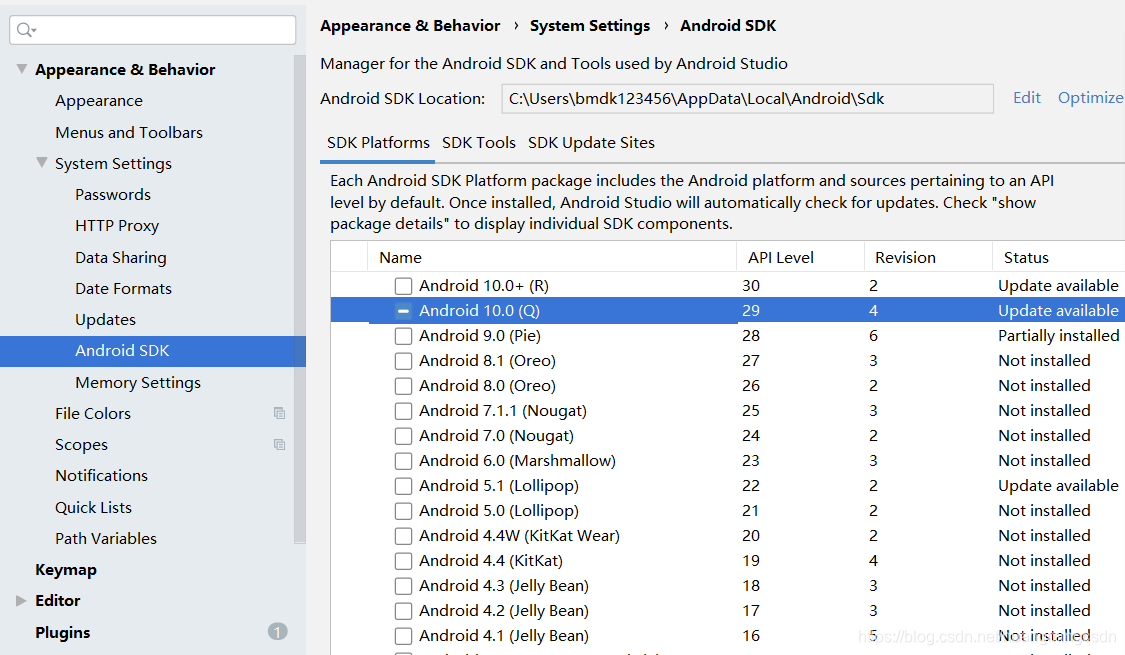Open File Colors settings

[93, 413]
